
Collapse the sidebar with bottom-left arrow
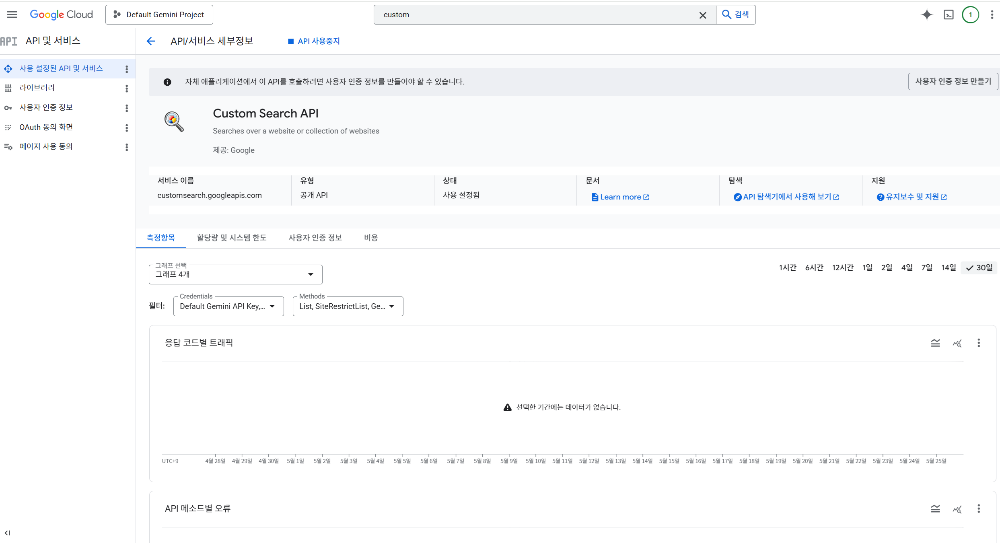pyautogui.click(x=7, y=532)
